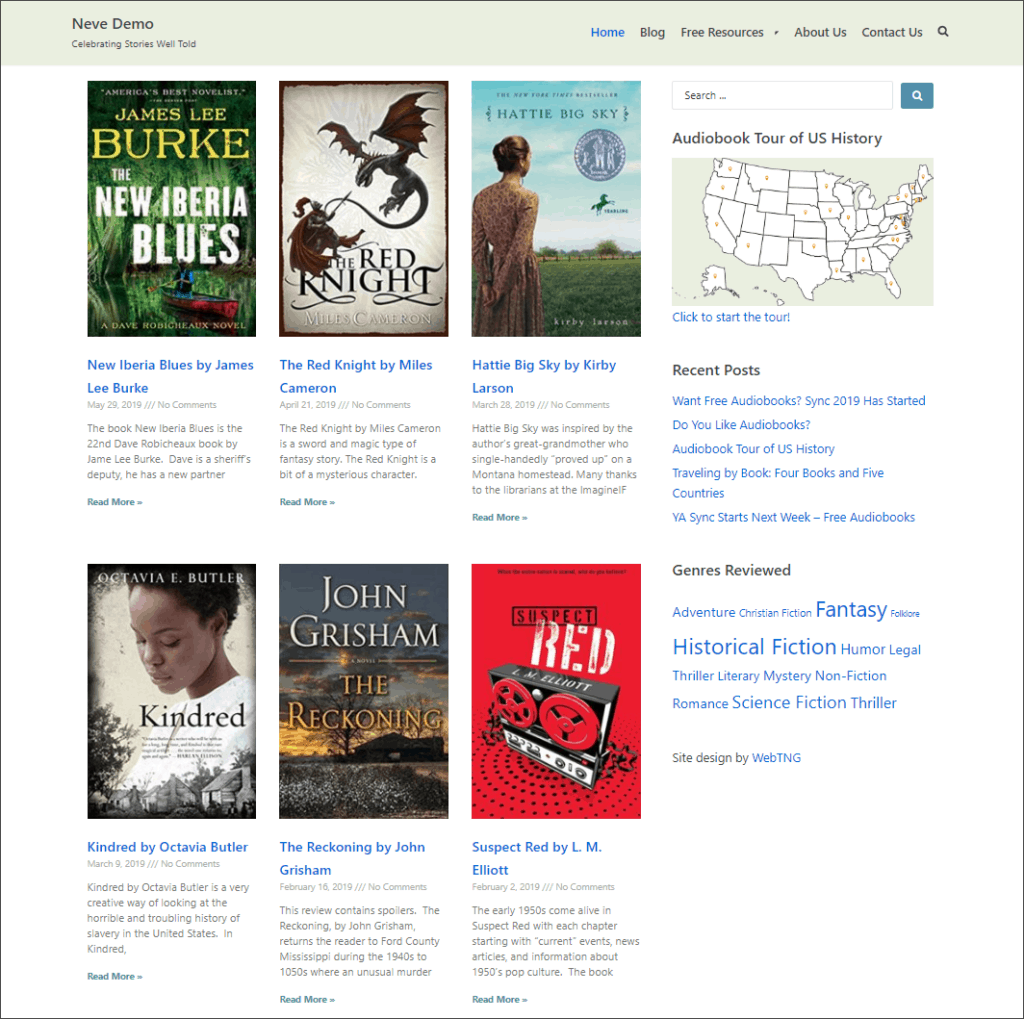Navigate to Contact Us page

click(x=891, y=32)
